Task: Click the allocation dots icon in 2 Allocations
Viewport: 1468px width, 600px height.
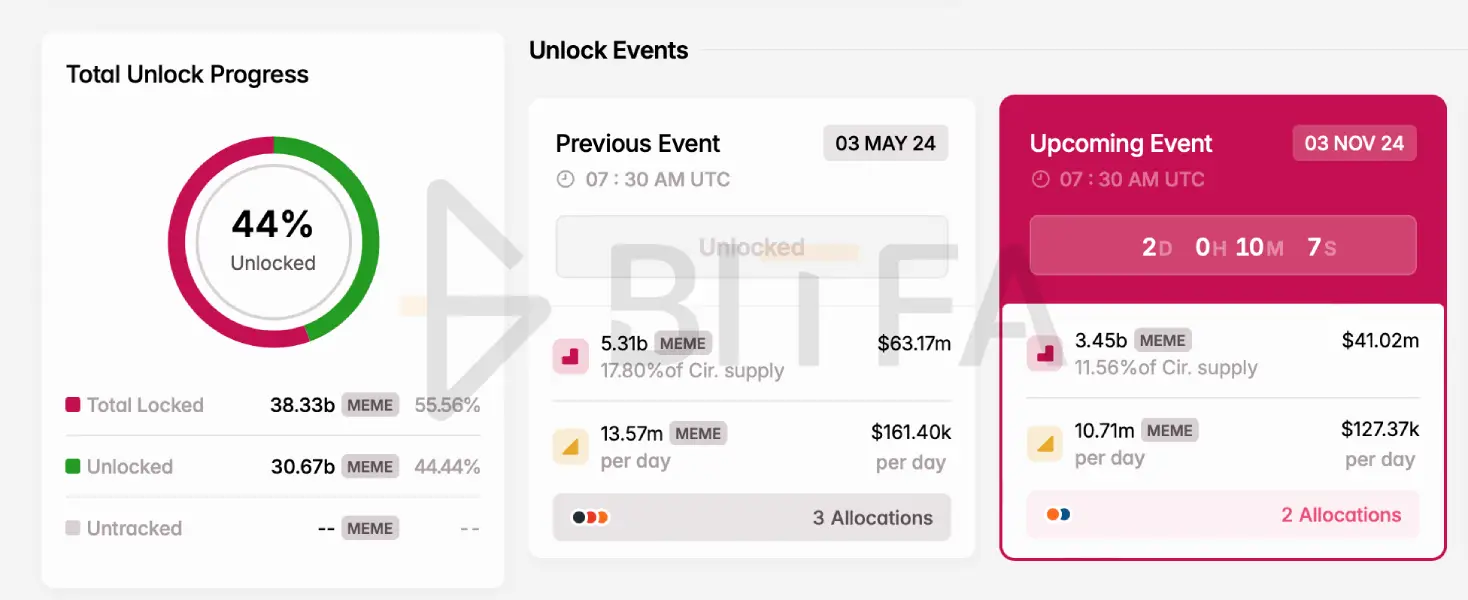Action: pos(1058,515)
